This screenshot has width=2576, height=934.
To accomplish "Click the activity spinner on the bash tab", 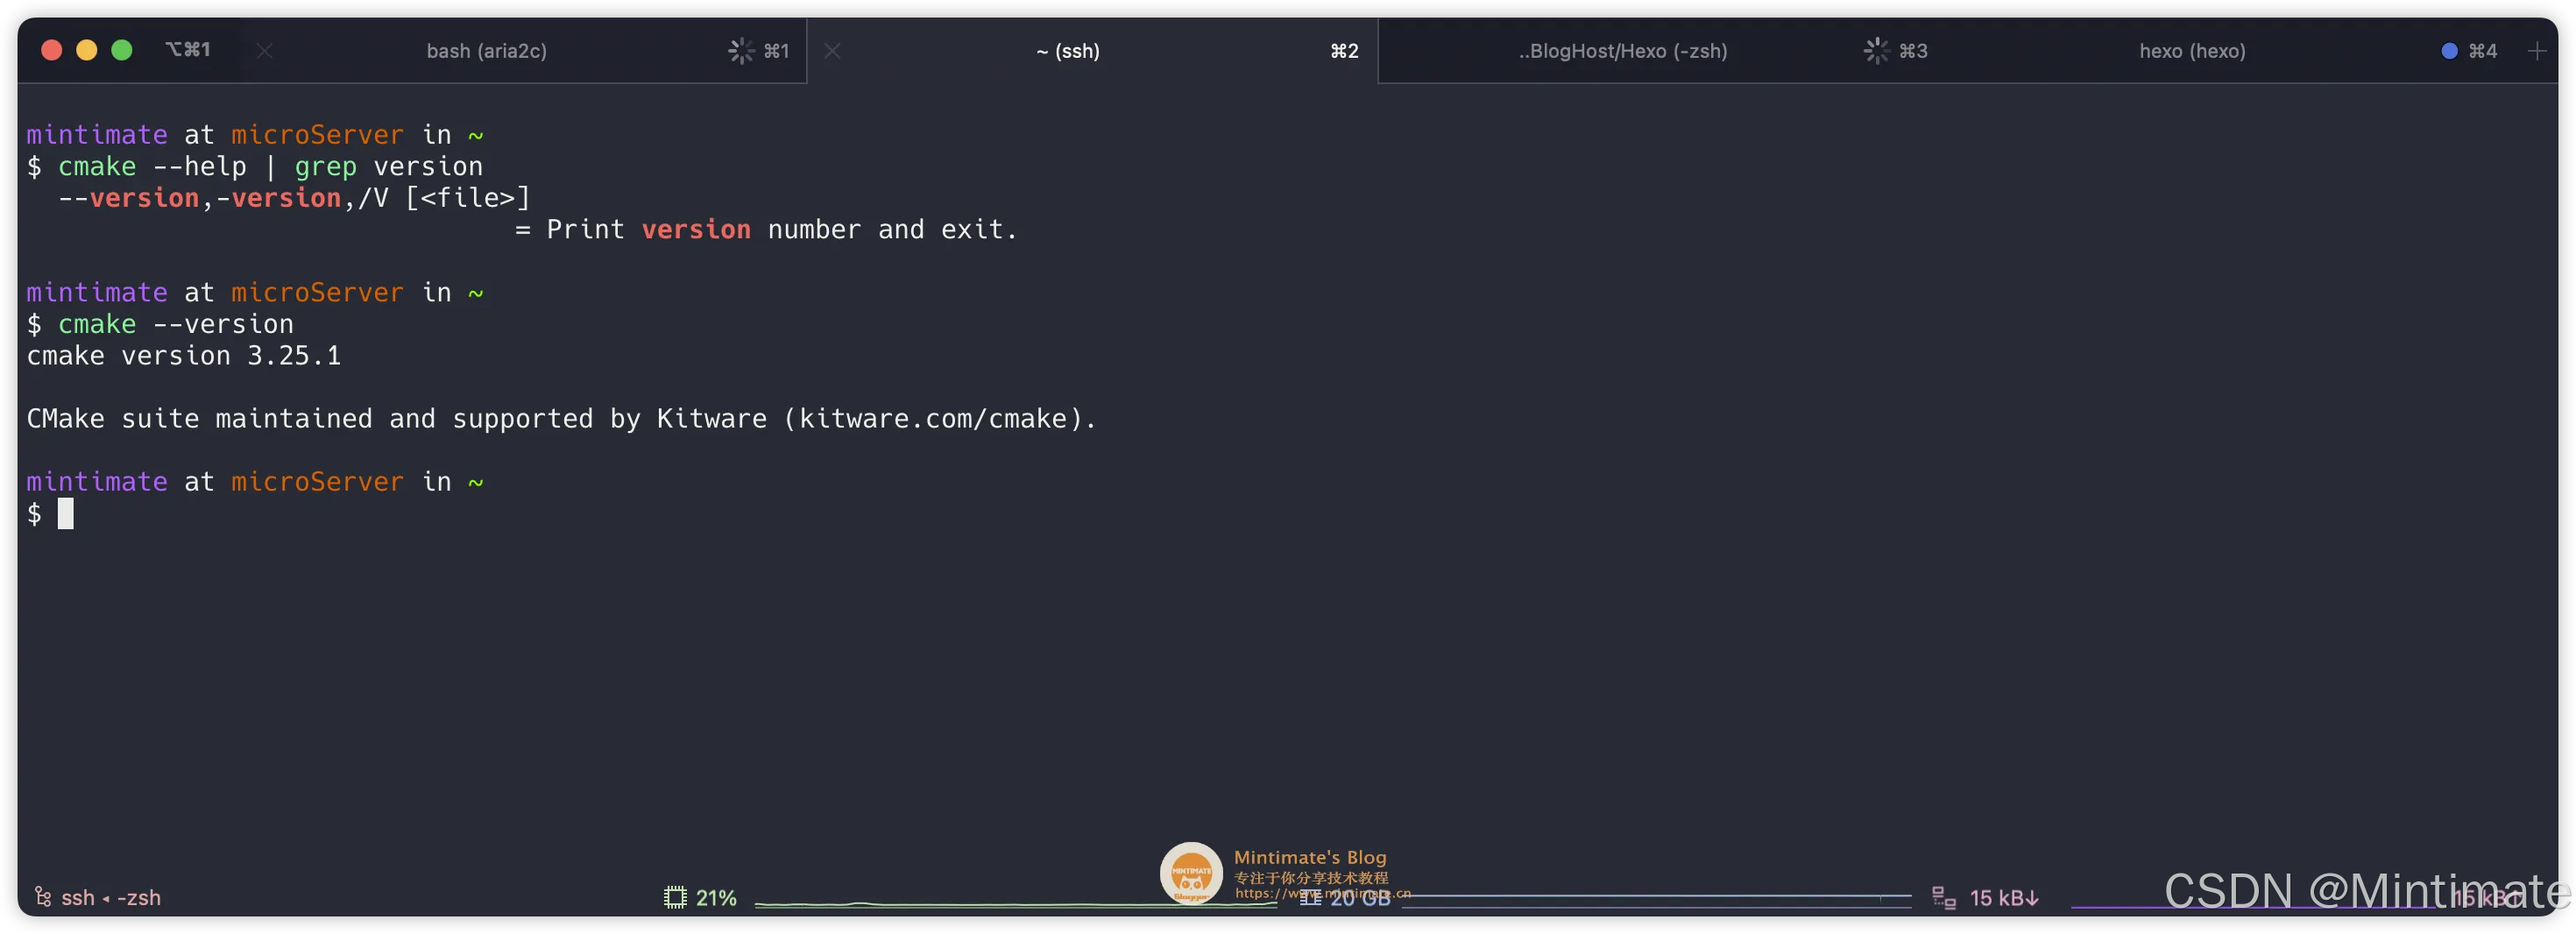I will [x=741, y=51].
